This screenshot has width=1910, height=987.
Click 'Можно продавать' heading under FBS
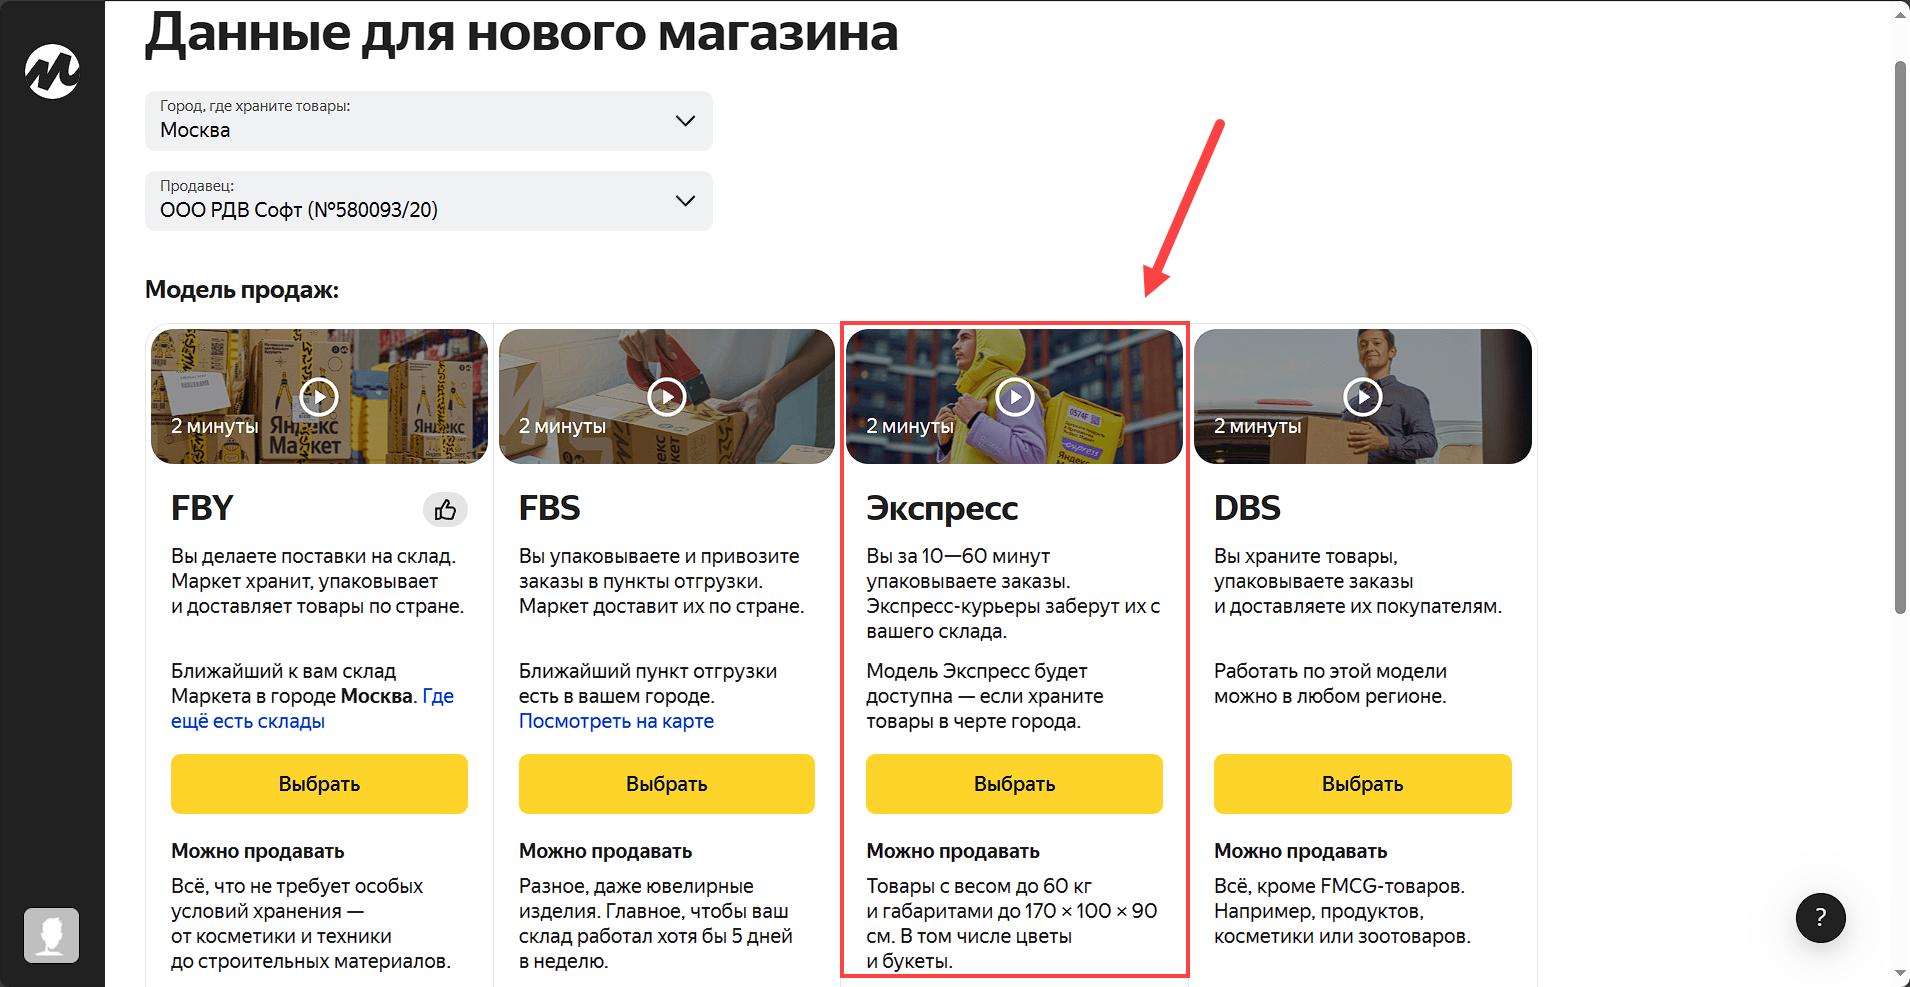[605, 851]
